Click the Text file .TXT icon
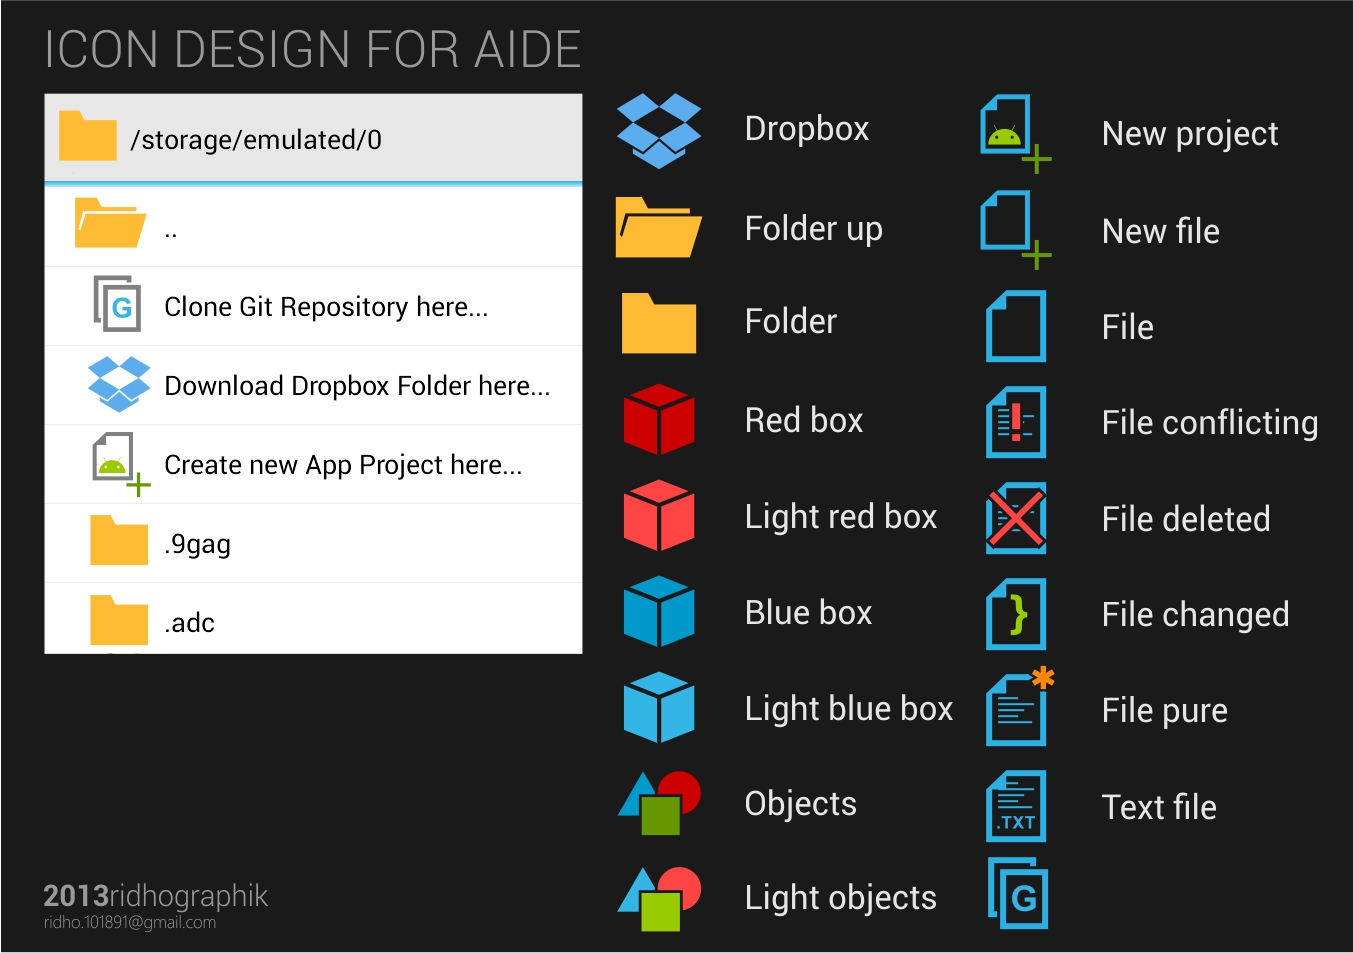This screenshot has height=953, width=1353. tap(1016, 806)
